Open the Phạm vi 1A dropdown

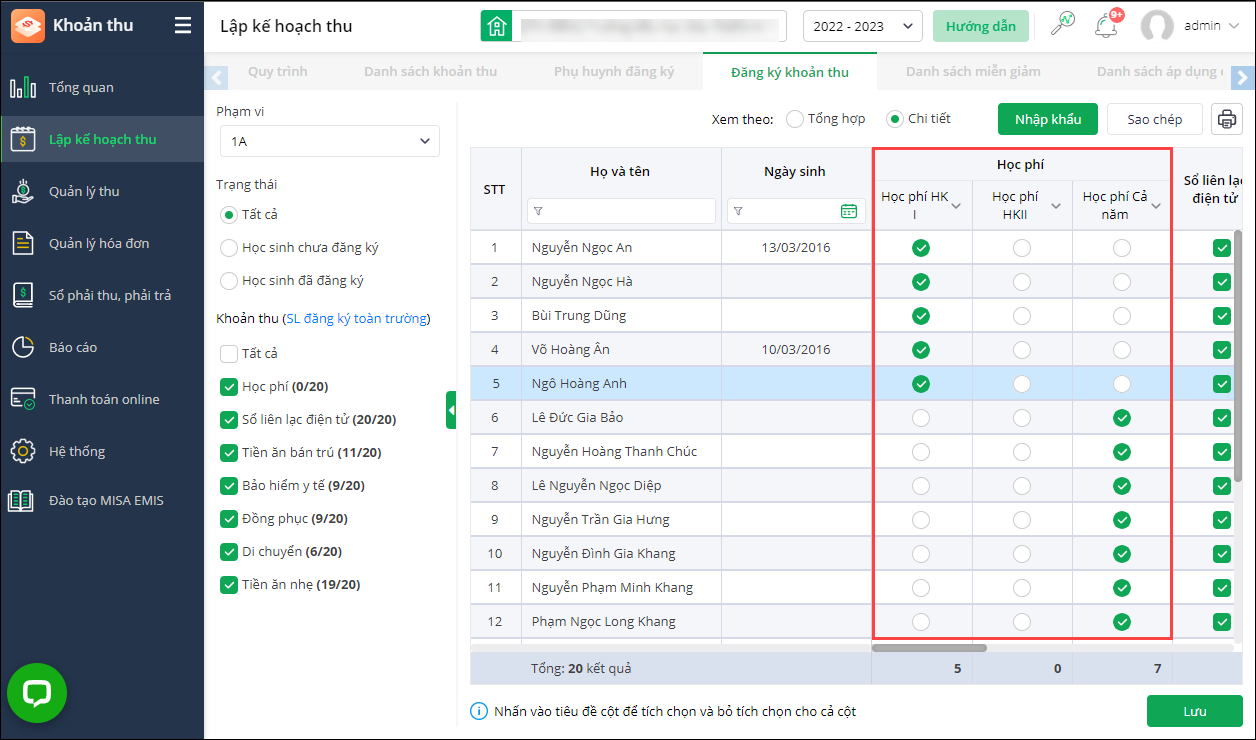pyautogui.click(x=329, y=141)
